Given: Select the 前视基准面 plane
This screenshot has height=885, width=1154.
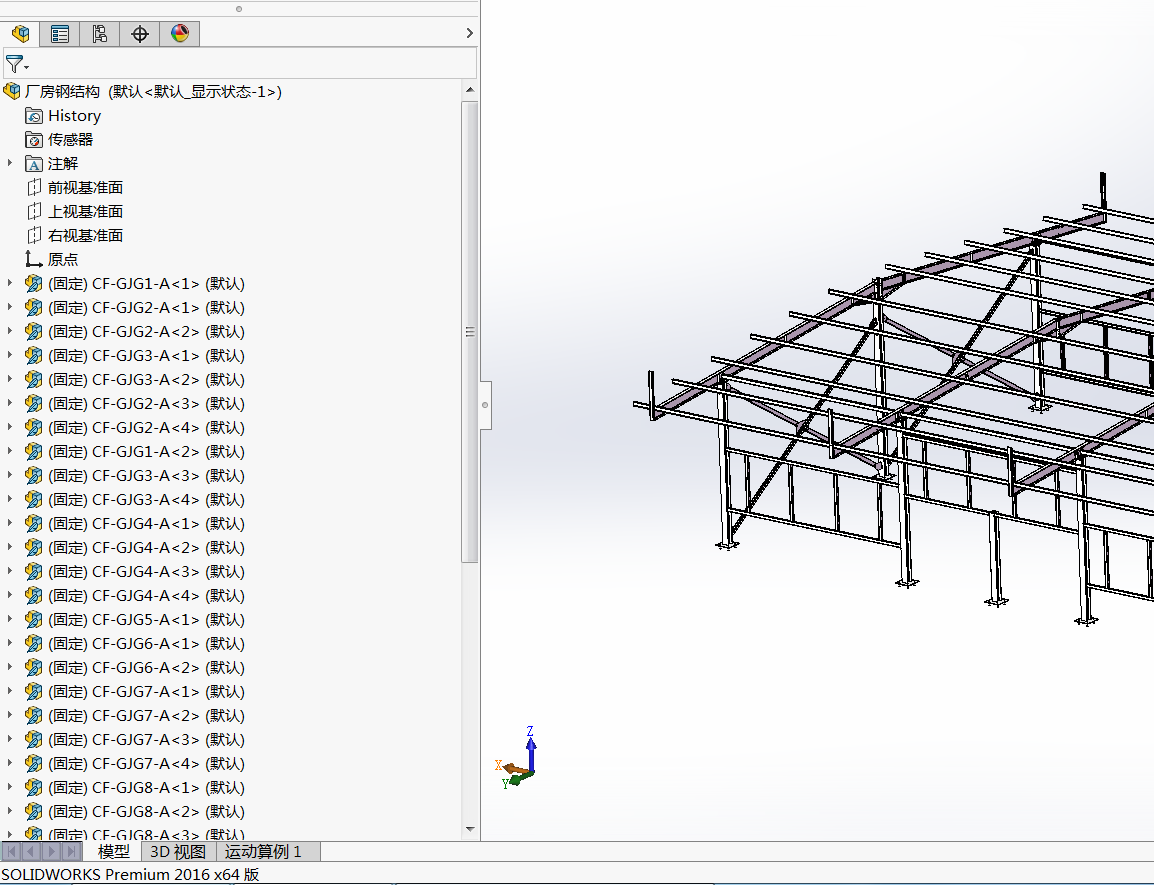Looking at the screenshot, I should tap(85, 188).
